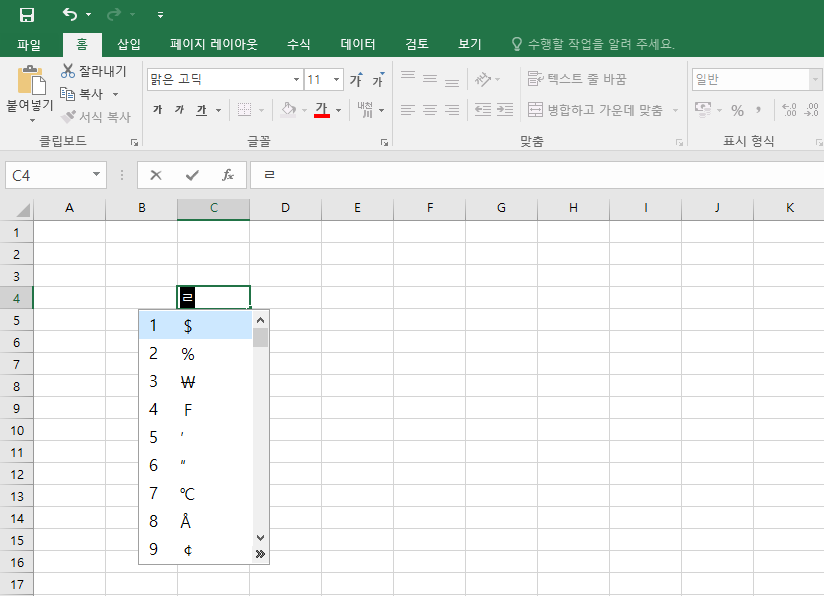Increase font size with larger 가 icon
This screenshot has width=824, height=596.
click(357, 79)
